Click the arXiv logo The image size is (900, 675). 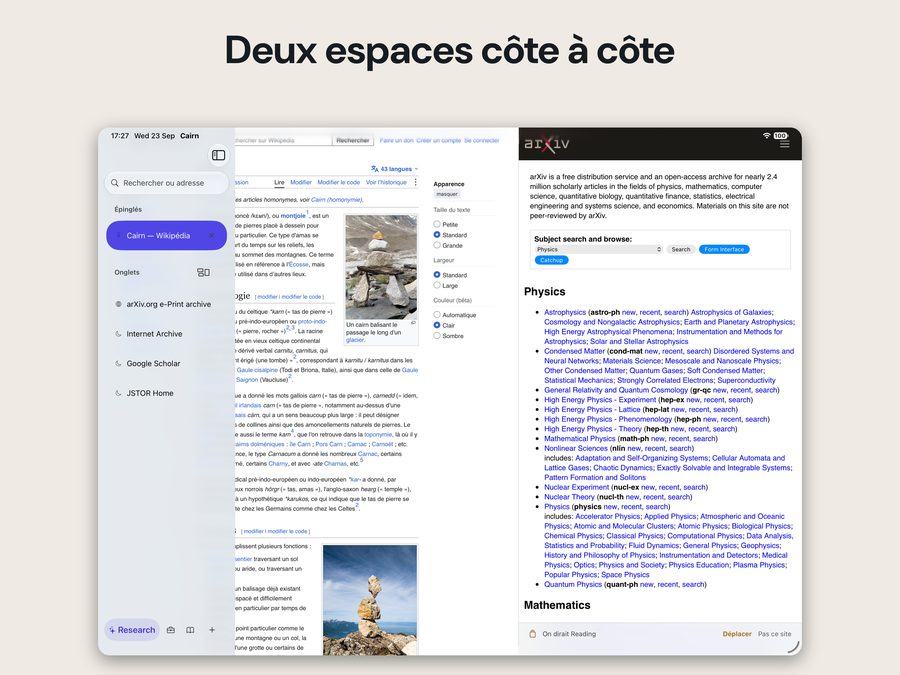[546, 143]
